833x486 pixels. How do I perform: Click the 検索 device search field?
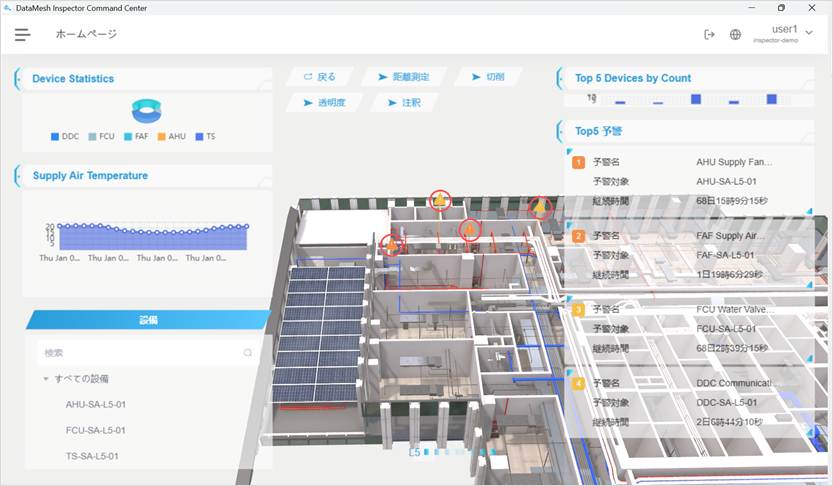pos(140,353)
